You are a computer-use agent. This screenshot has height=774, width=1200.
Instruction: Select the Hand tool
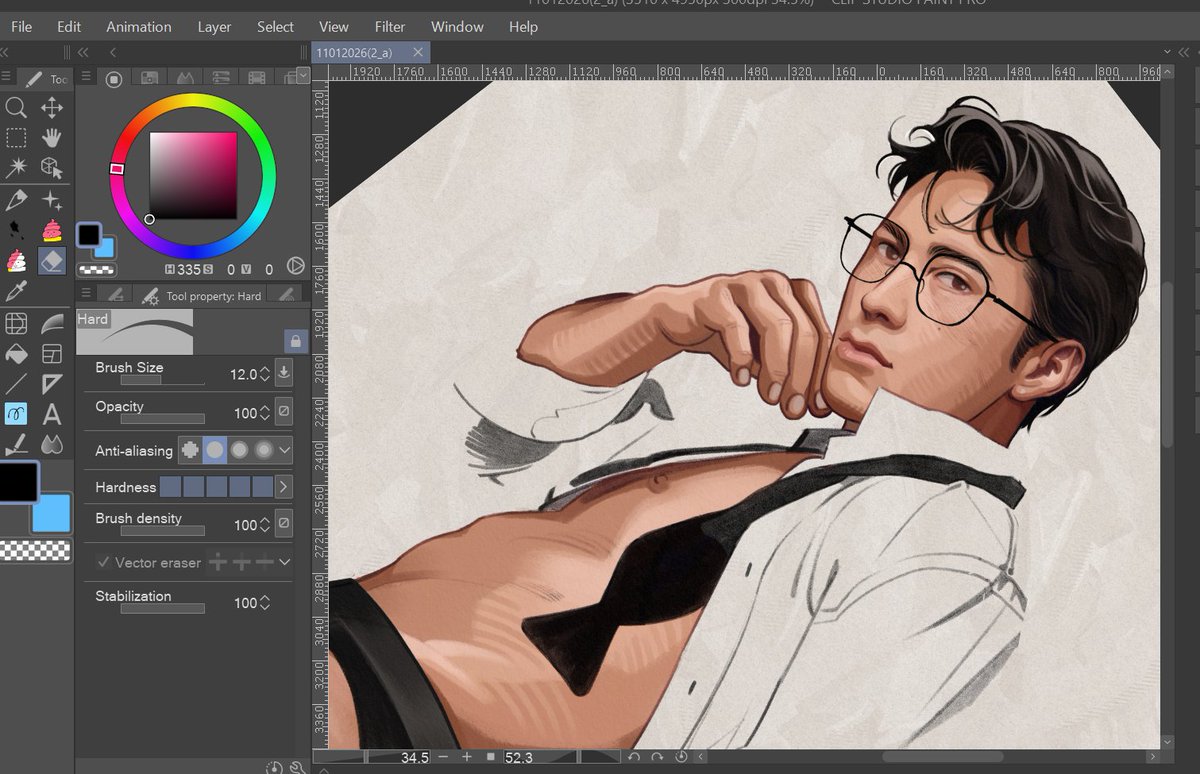click(51, 138)
